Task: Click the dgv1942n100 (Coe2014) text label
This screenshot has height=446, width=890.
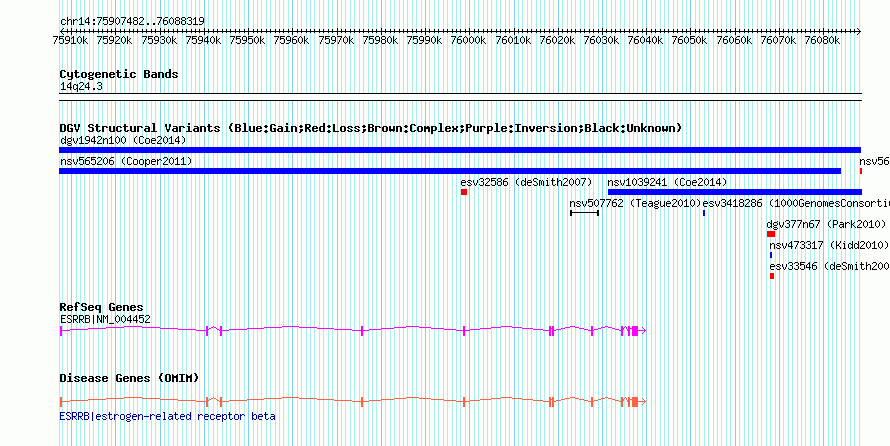Action: pyautogui.click(x=123, y=140)
